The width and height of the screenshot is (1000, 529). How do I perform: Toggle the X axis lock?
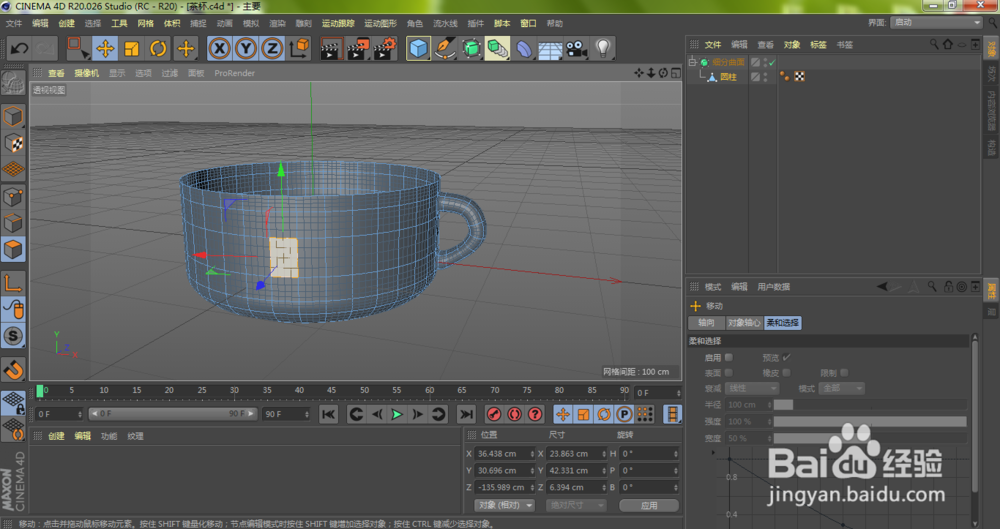pos(219,48)
